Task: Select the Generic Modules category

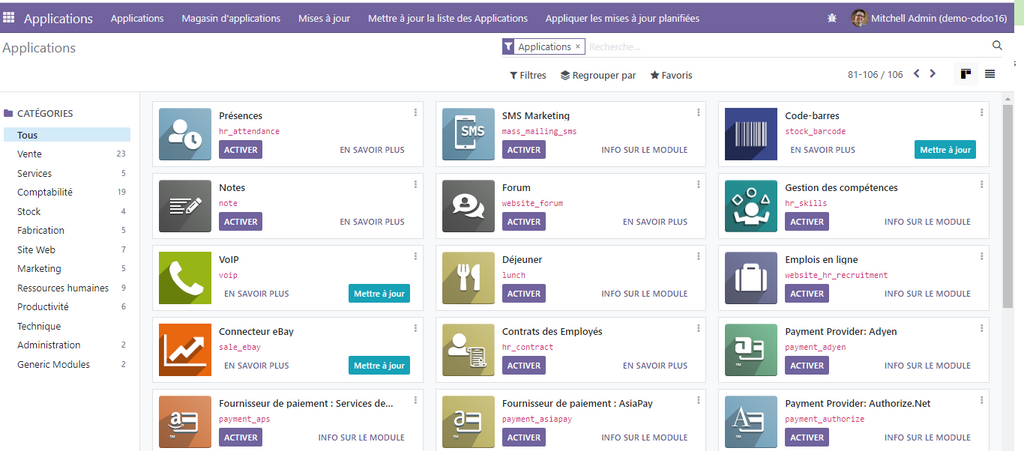Action: pyautogui.click(x=67, y=364)
